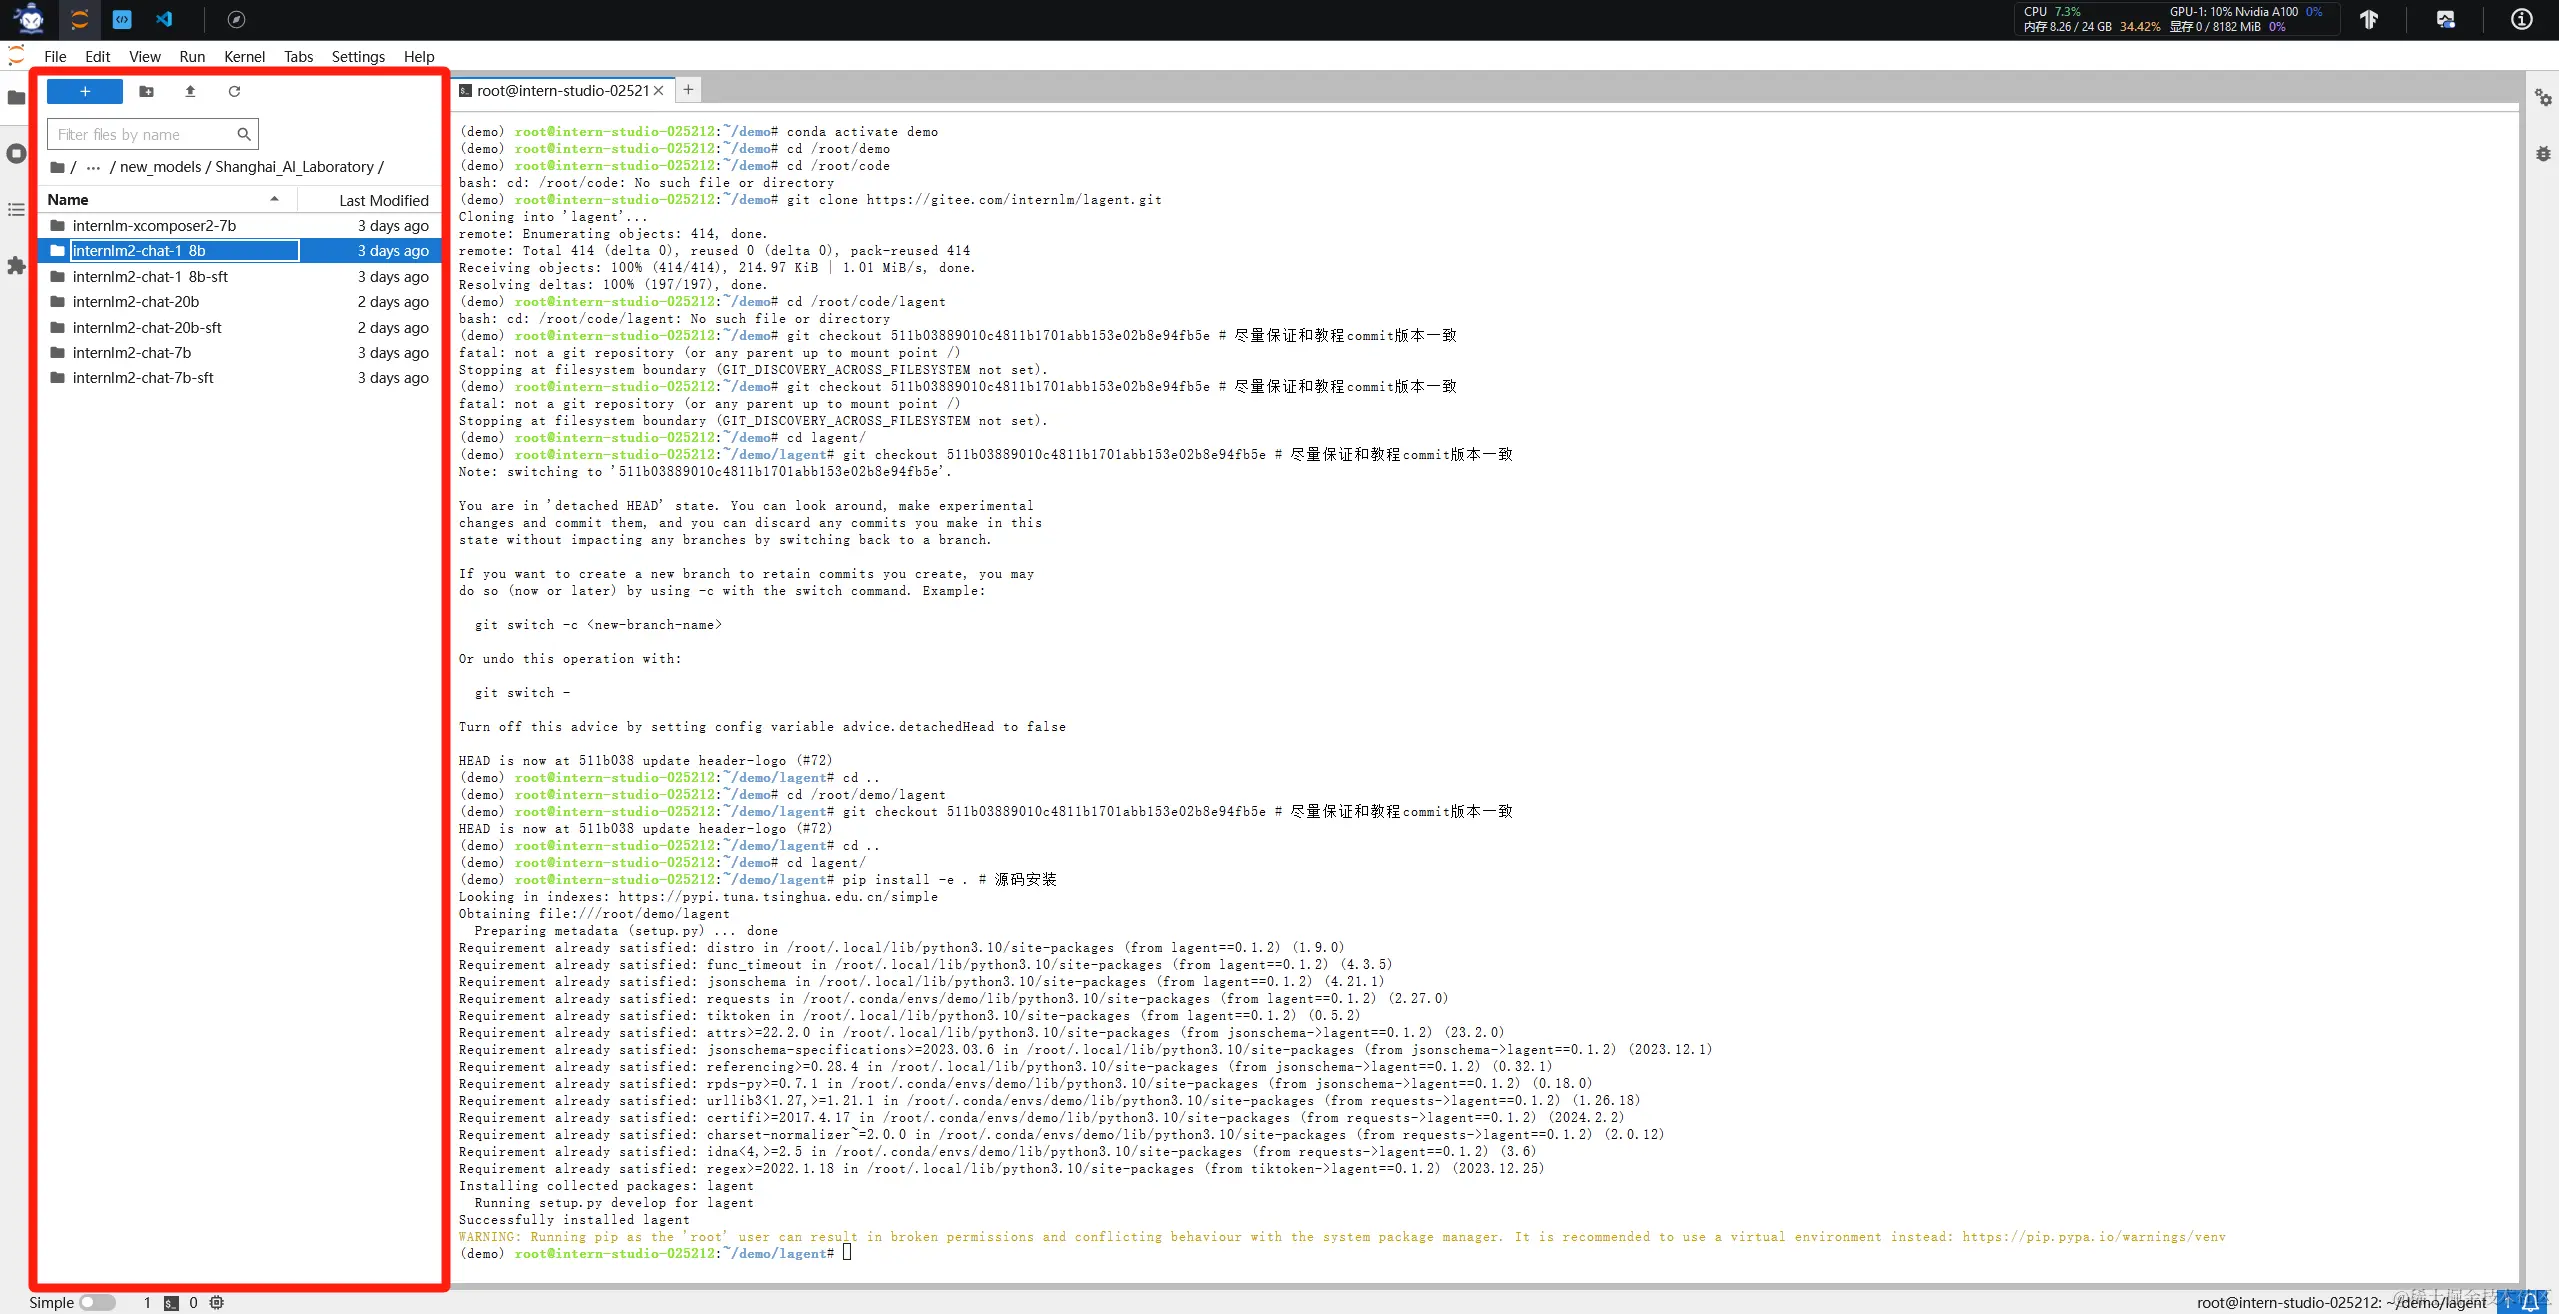Image resolution: width=2559 pixels, height=1314 pixels.
Task: Select the root@intern-studio terminal tab
Action: pyautogui.click(x=562, y=90)
